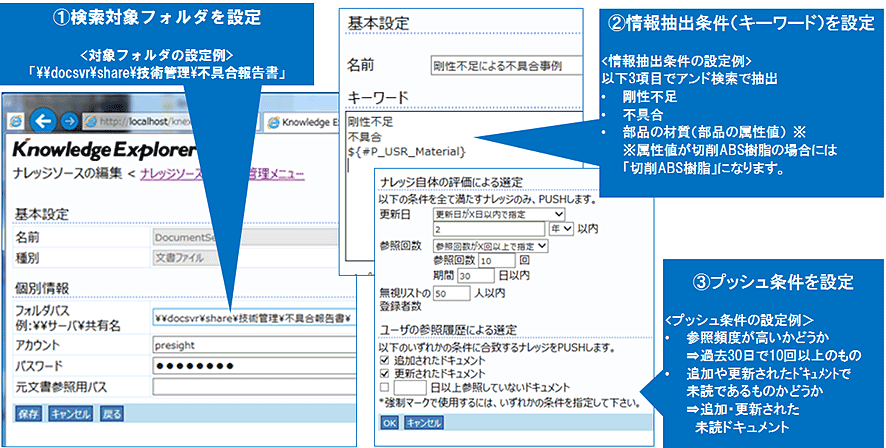Image resolution: width=886 pixels, height=448 pixels.
Task: Click the Internet Explorer icon beside the back arrow
Action: pos(18,120)
